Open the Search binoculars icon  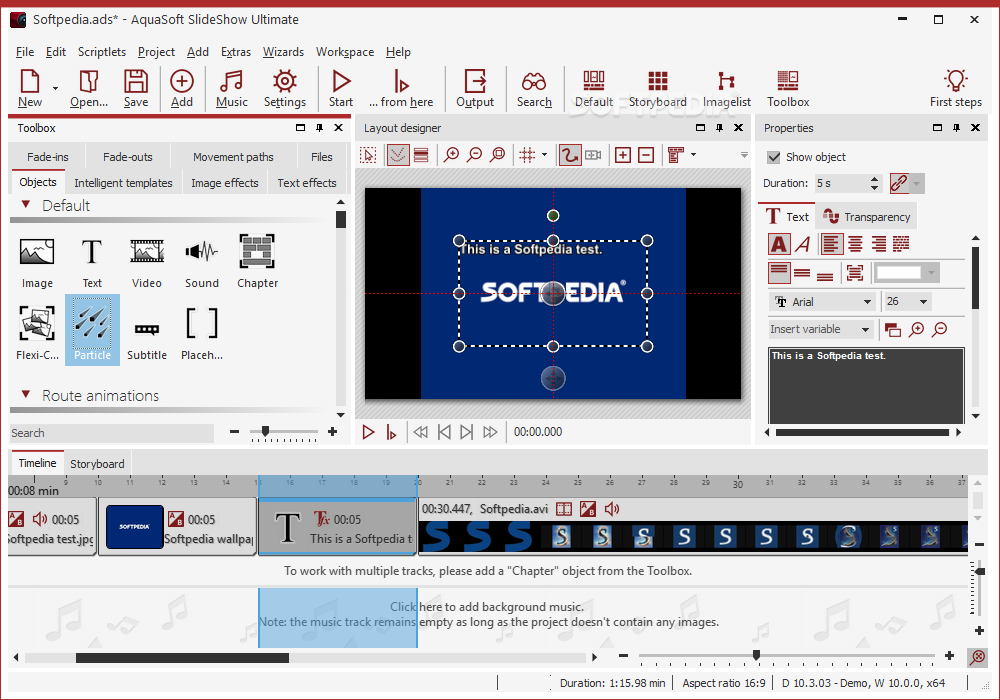click(x=534, y=89)
